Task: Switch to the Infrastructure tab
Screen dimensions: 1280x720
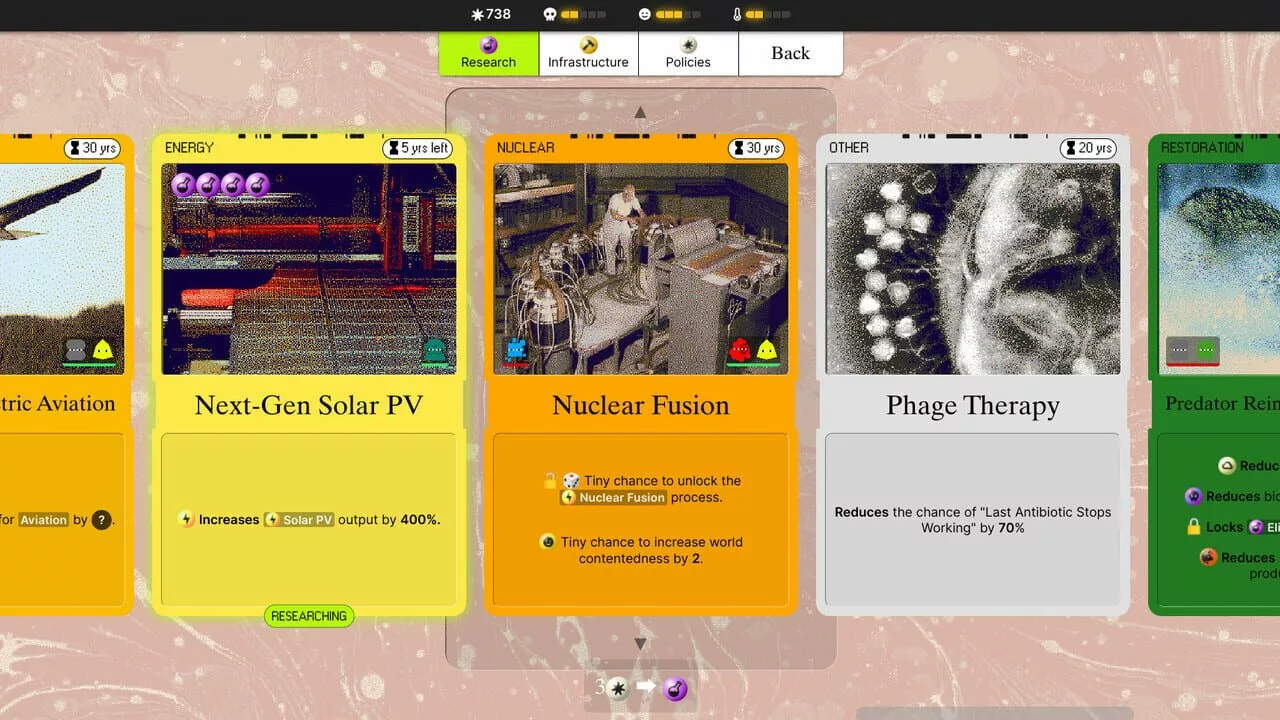Action: 588,54
